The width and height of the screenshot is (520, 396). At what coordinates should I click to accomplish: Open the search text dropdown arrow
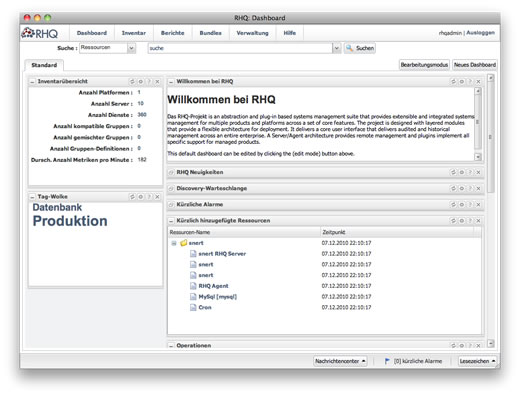337,48
